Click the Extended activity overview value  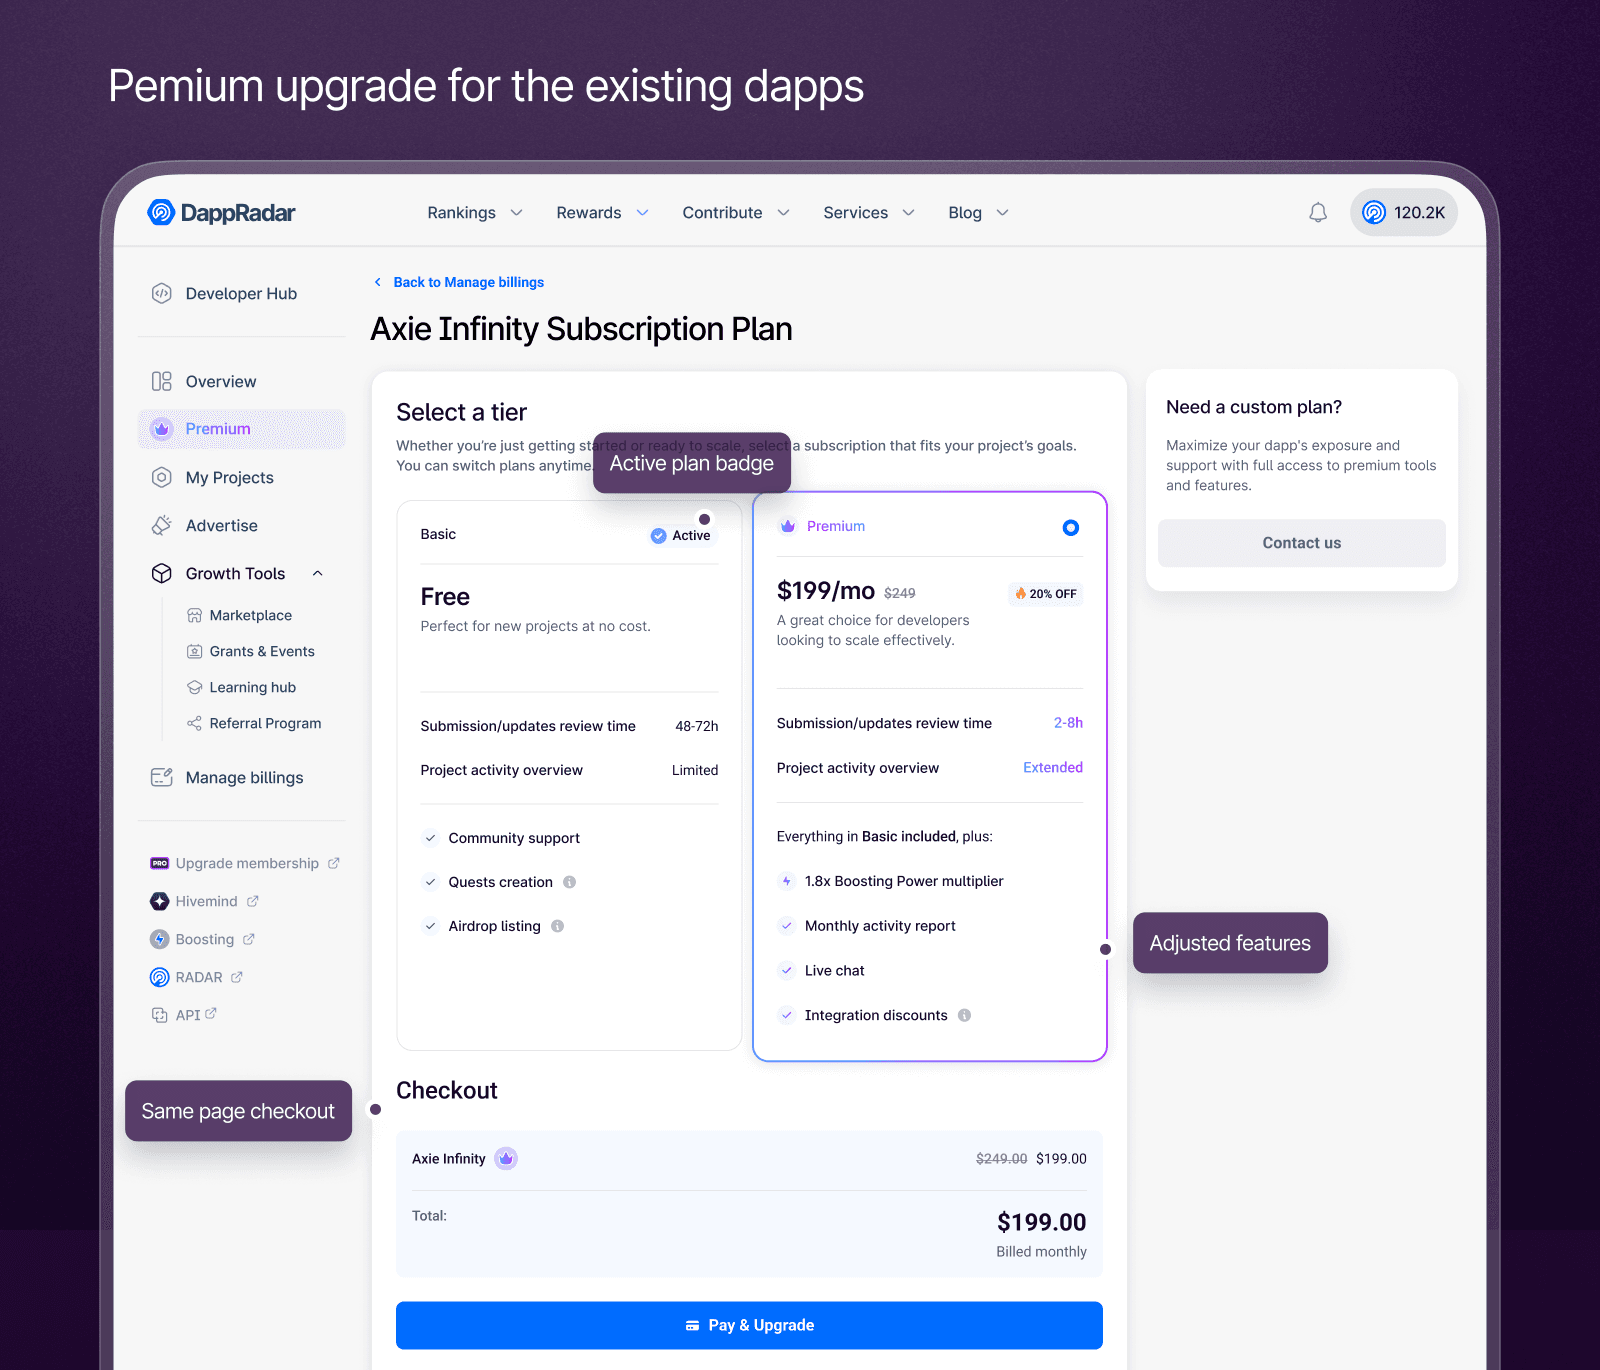point(1053,767)
